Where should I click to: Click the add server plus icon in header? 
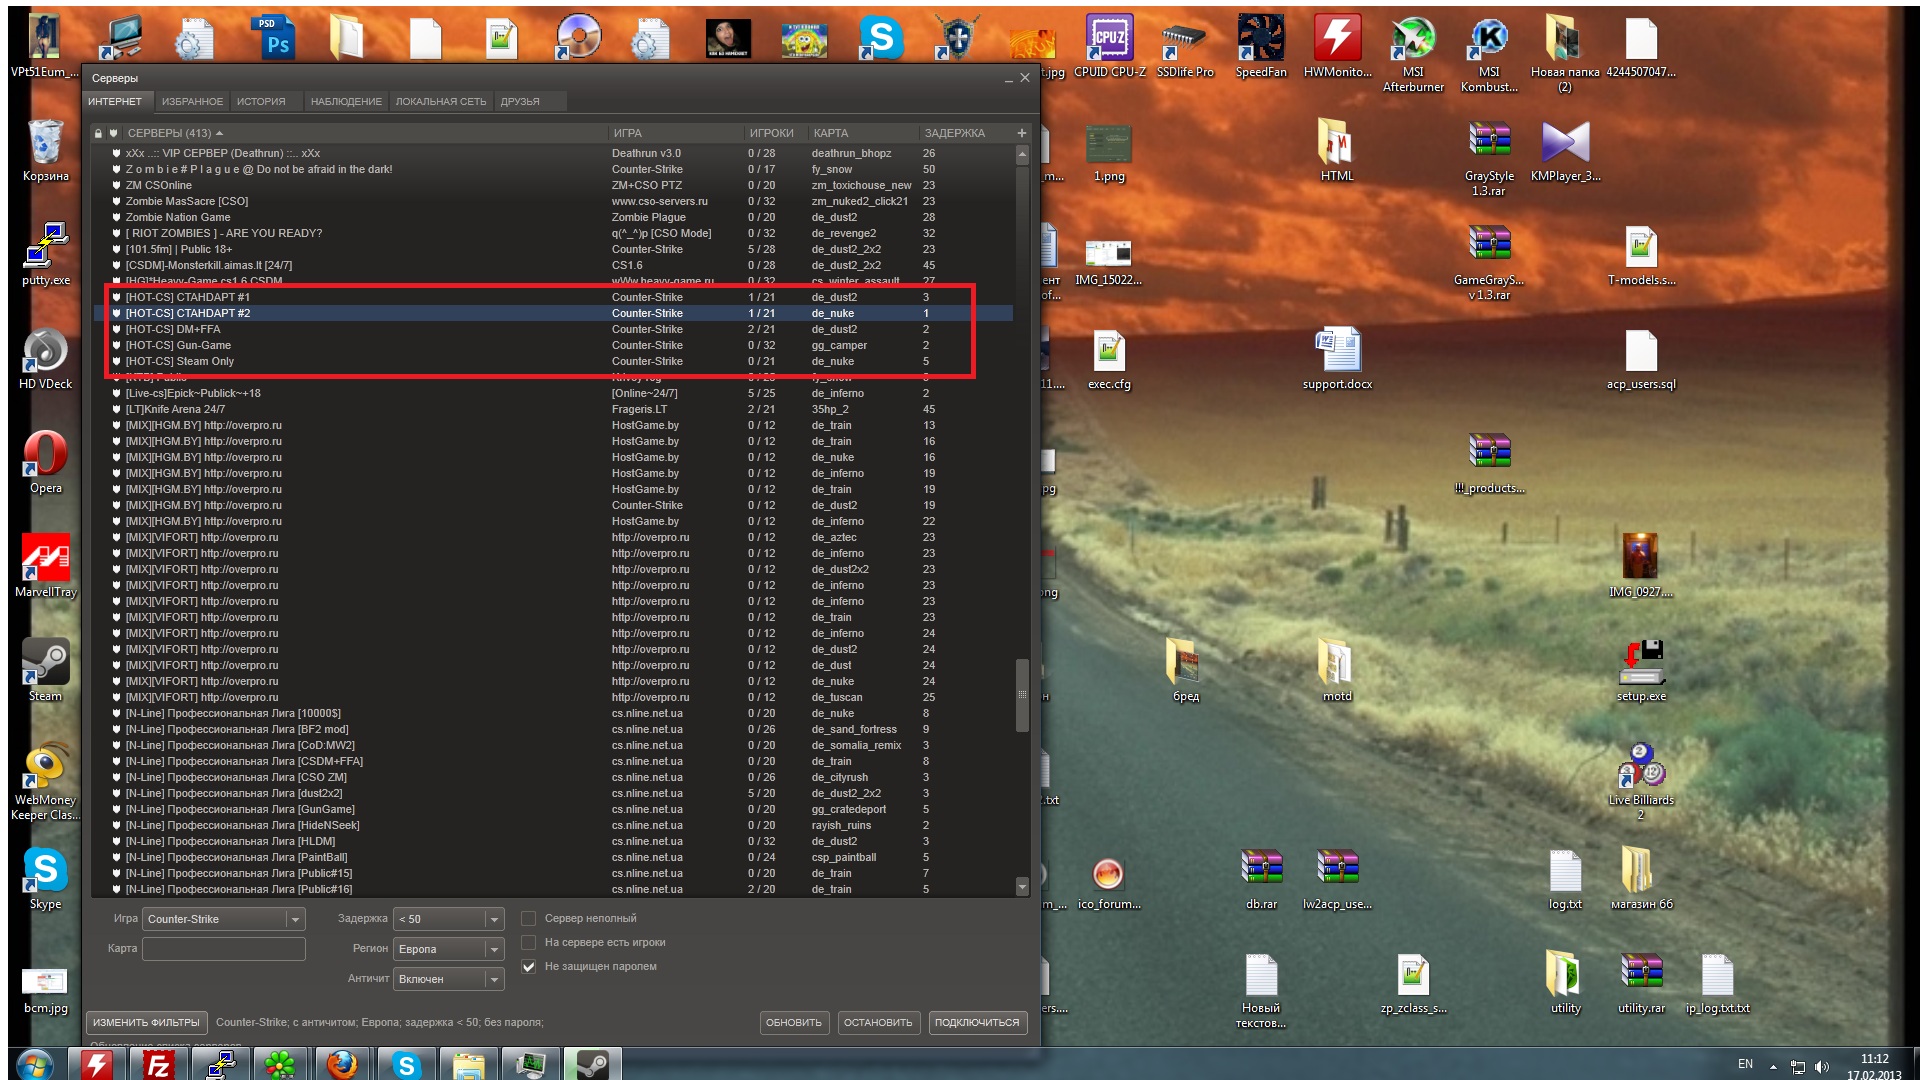(1021, 133)
